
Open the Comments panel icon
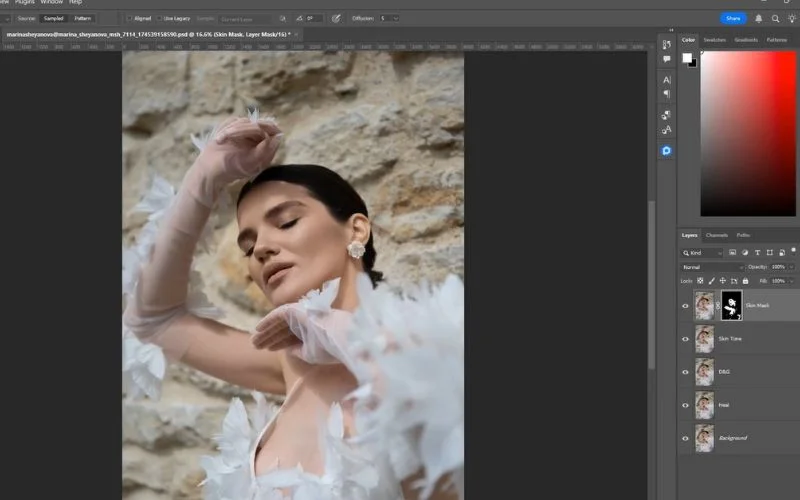(667, 60)
